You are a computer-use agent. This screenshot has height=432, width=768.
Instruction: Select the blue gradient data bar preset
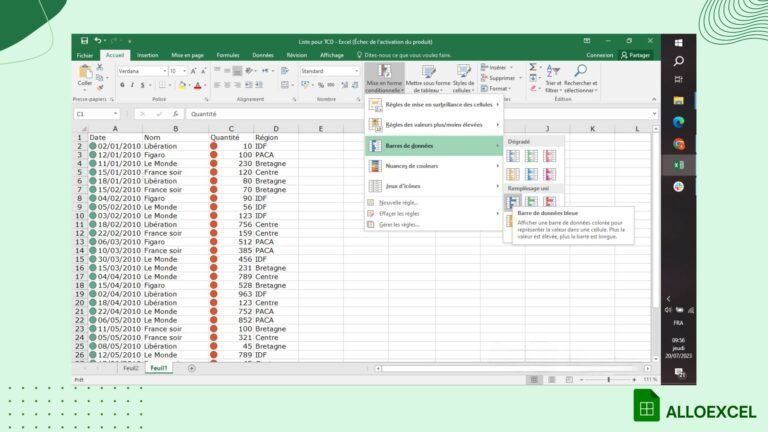513,156
